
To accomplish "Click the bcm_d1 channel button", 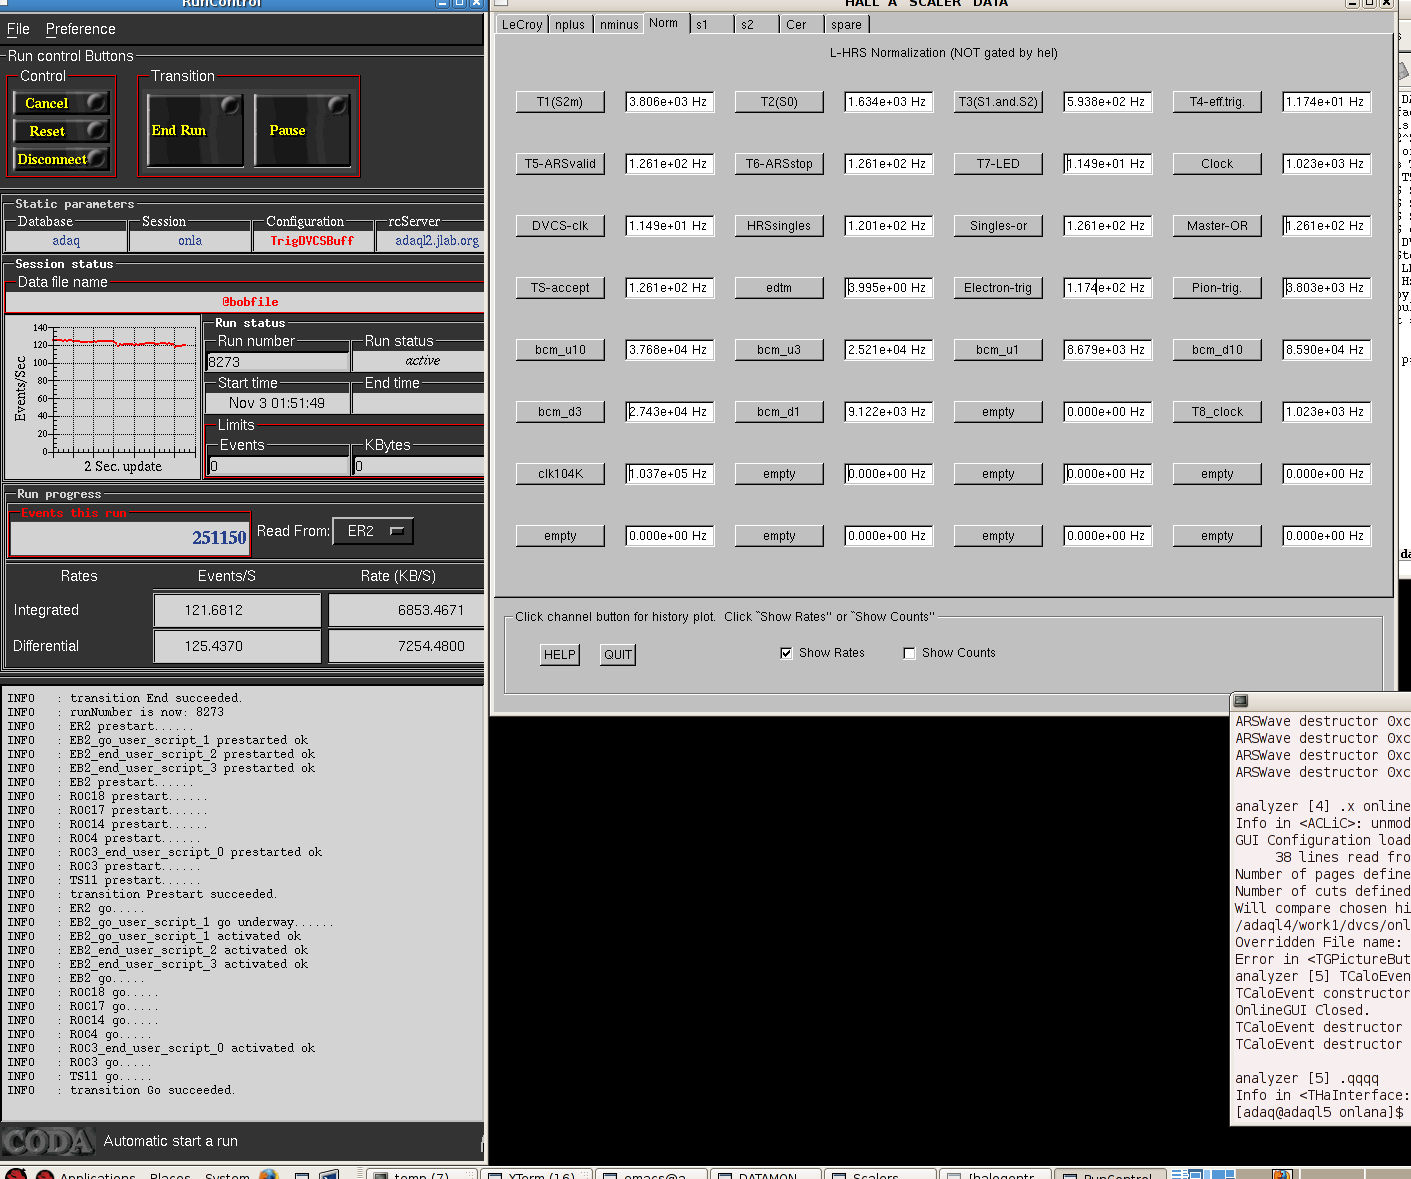I will [x=779, y=412].
